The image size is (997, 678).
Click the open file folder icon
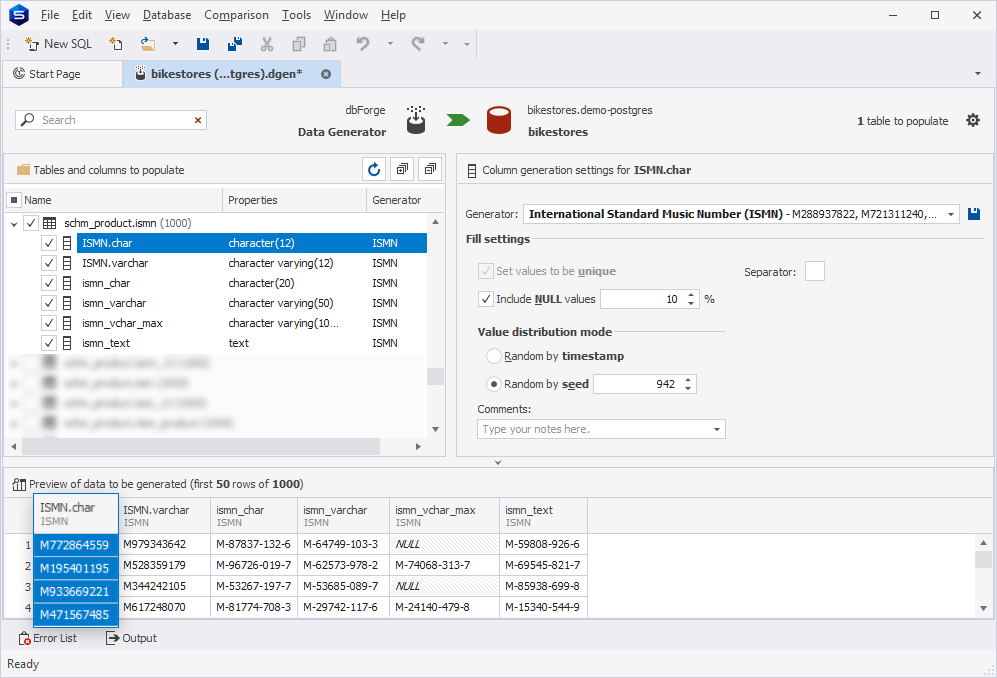148,44
